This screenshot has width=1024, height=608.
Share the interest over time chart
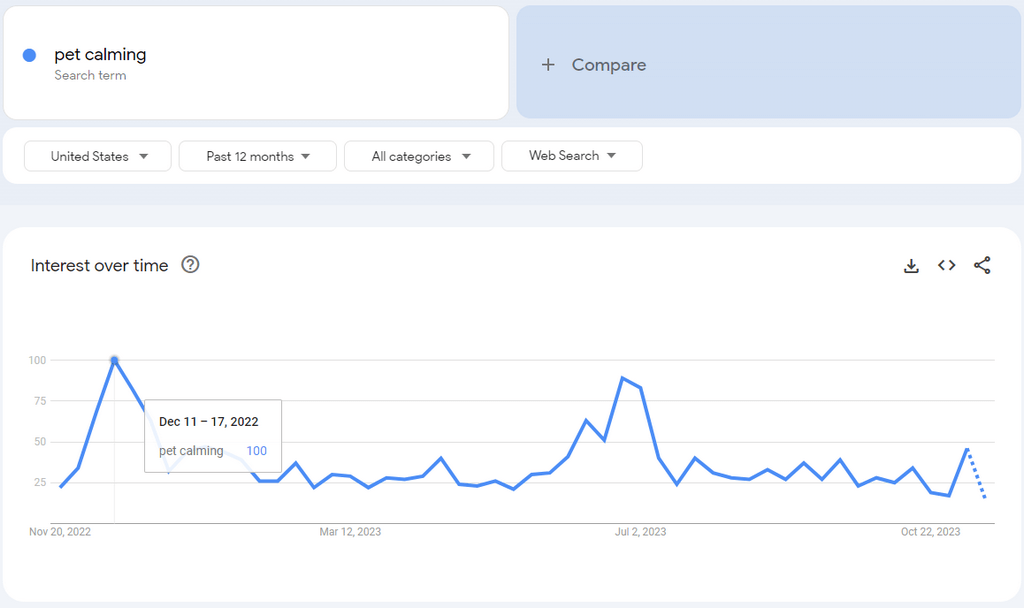[x=982, y=265]
